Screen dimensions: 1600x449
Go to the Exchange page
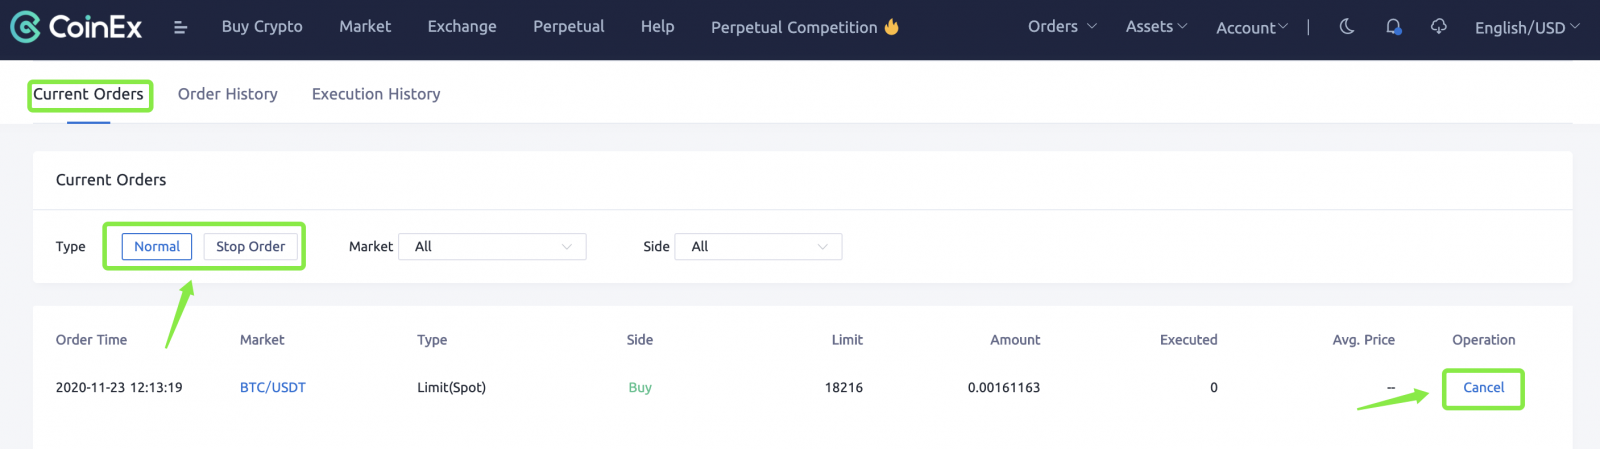point(462,27)
